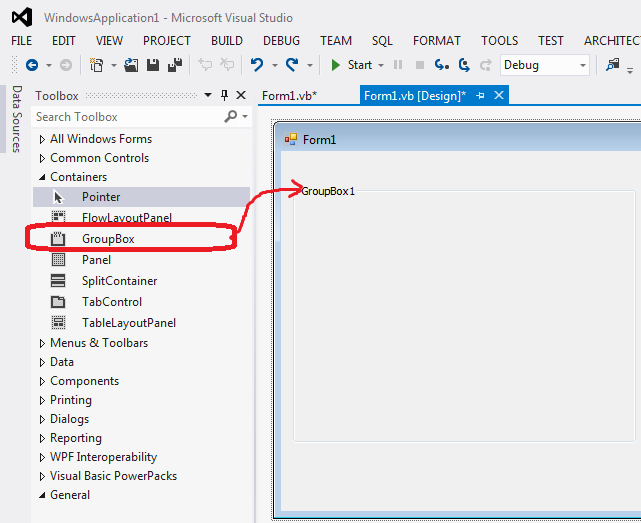The height and width of the screenshot is (523, 641).
Task: Click the Pause (Break All) icon
Action: pos(398,65)
